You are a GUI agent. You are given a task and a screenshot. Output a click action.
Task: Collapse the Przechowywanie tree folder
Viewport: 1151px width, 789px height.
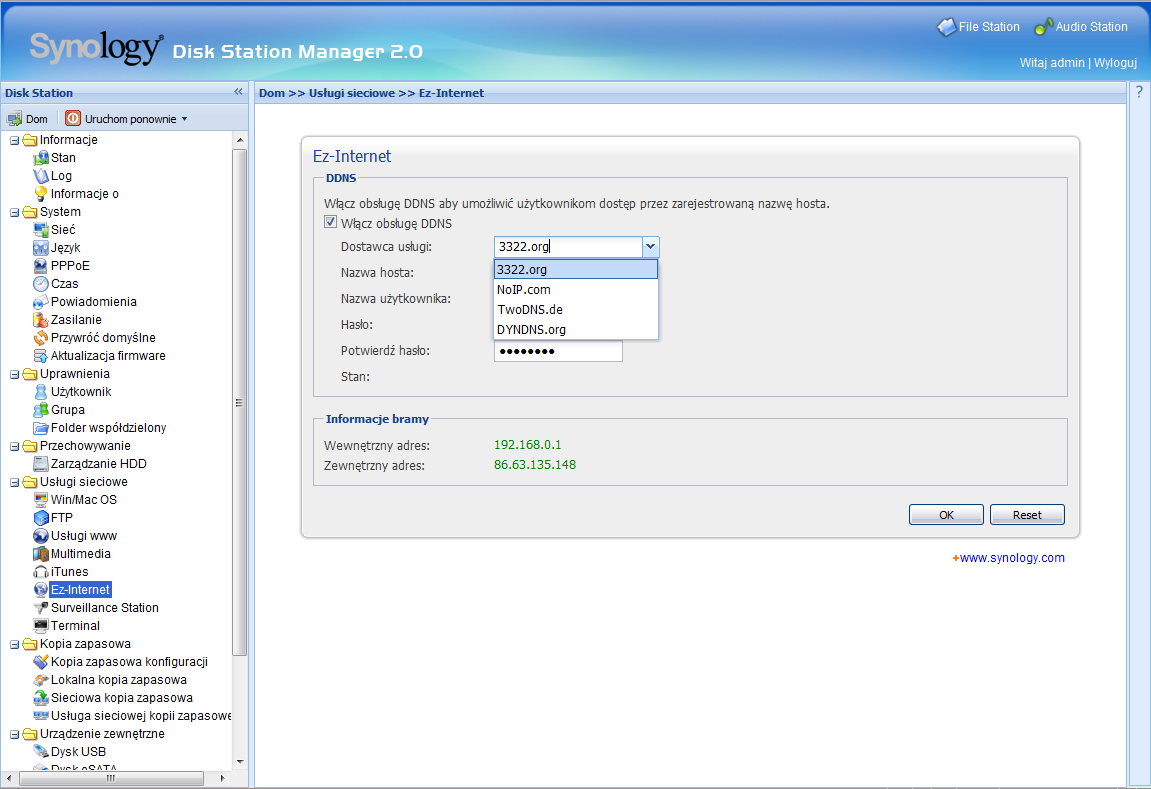[14, 446]
